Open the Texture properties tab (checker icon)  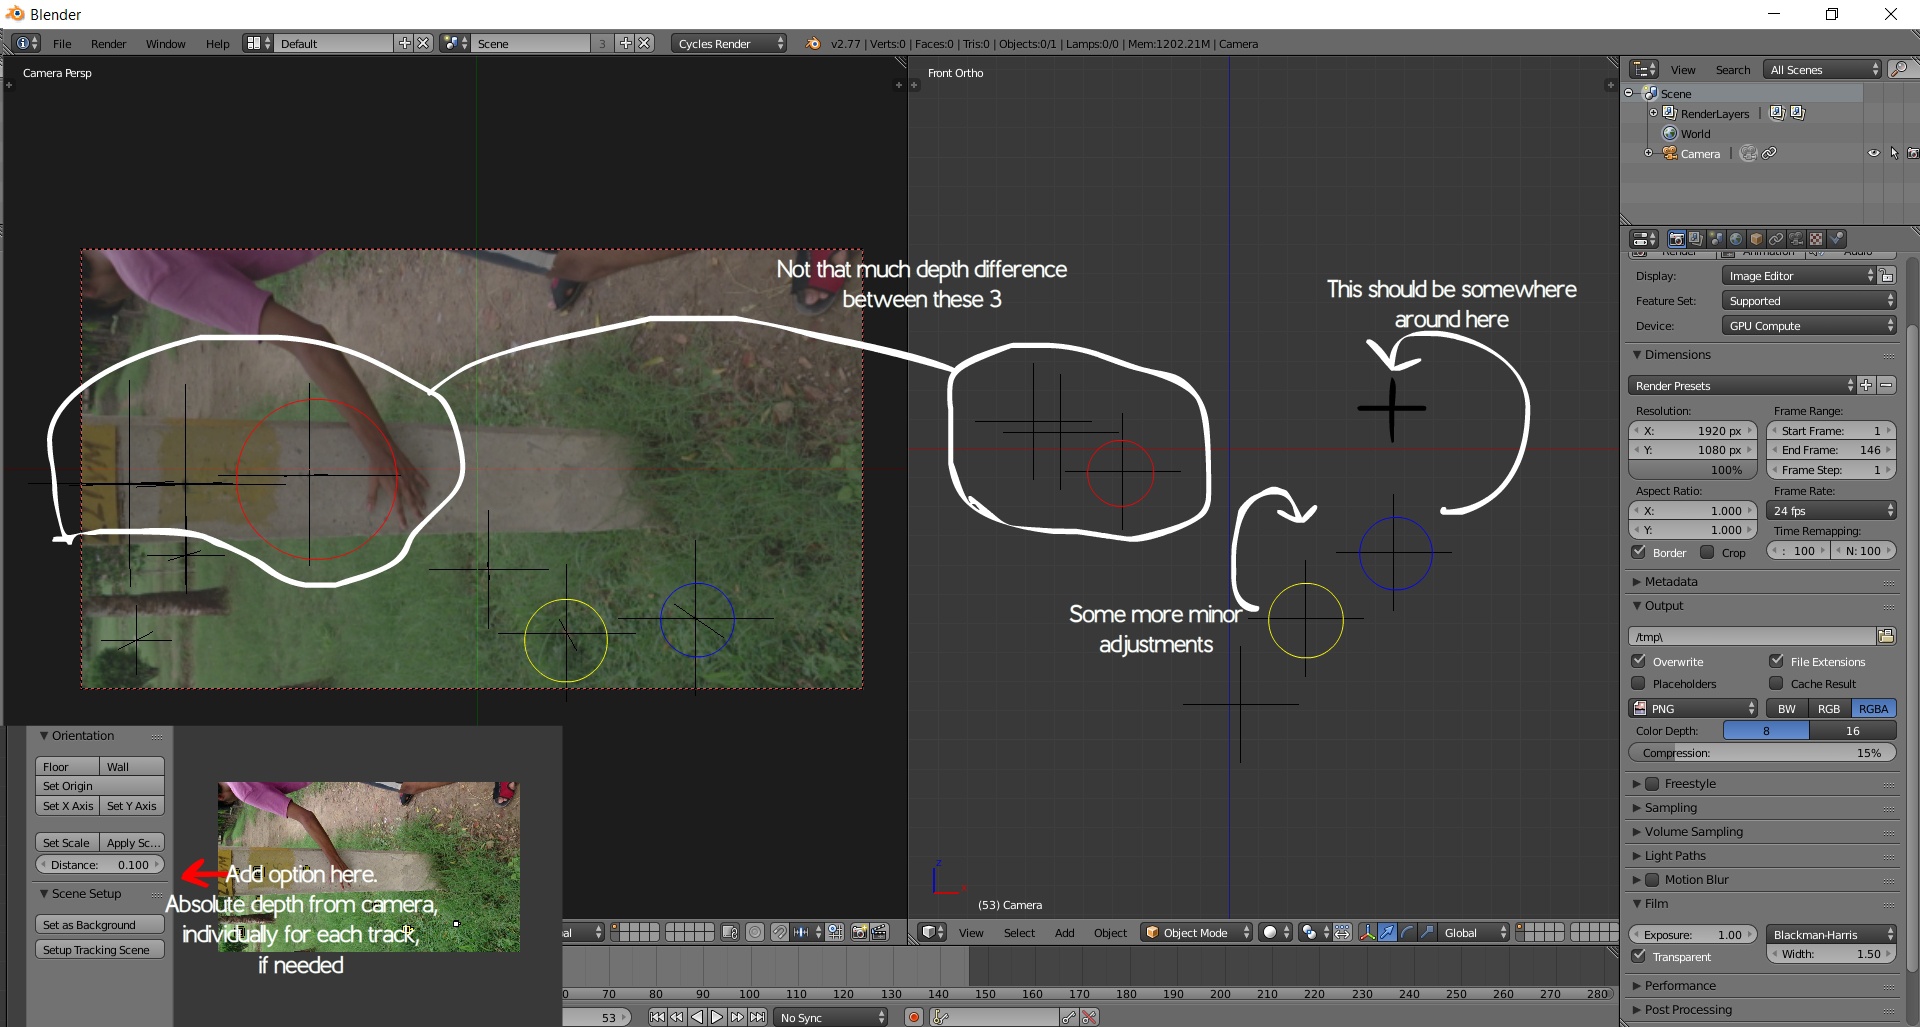(1816, 239)
